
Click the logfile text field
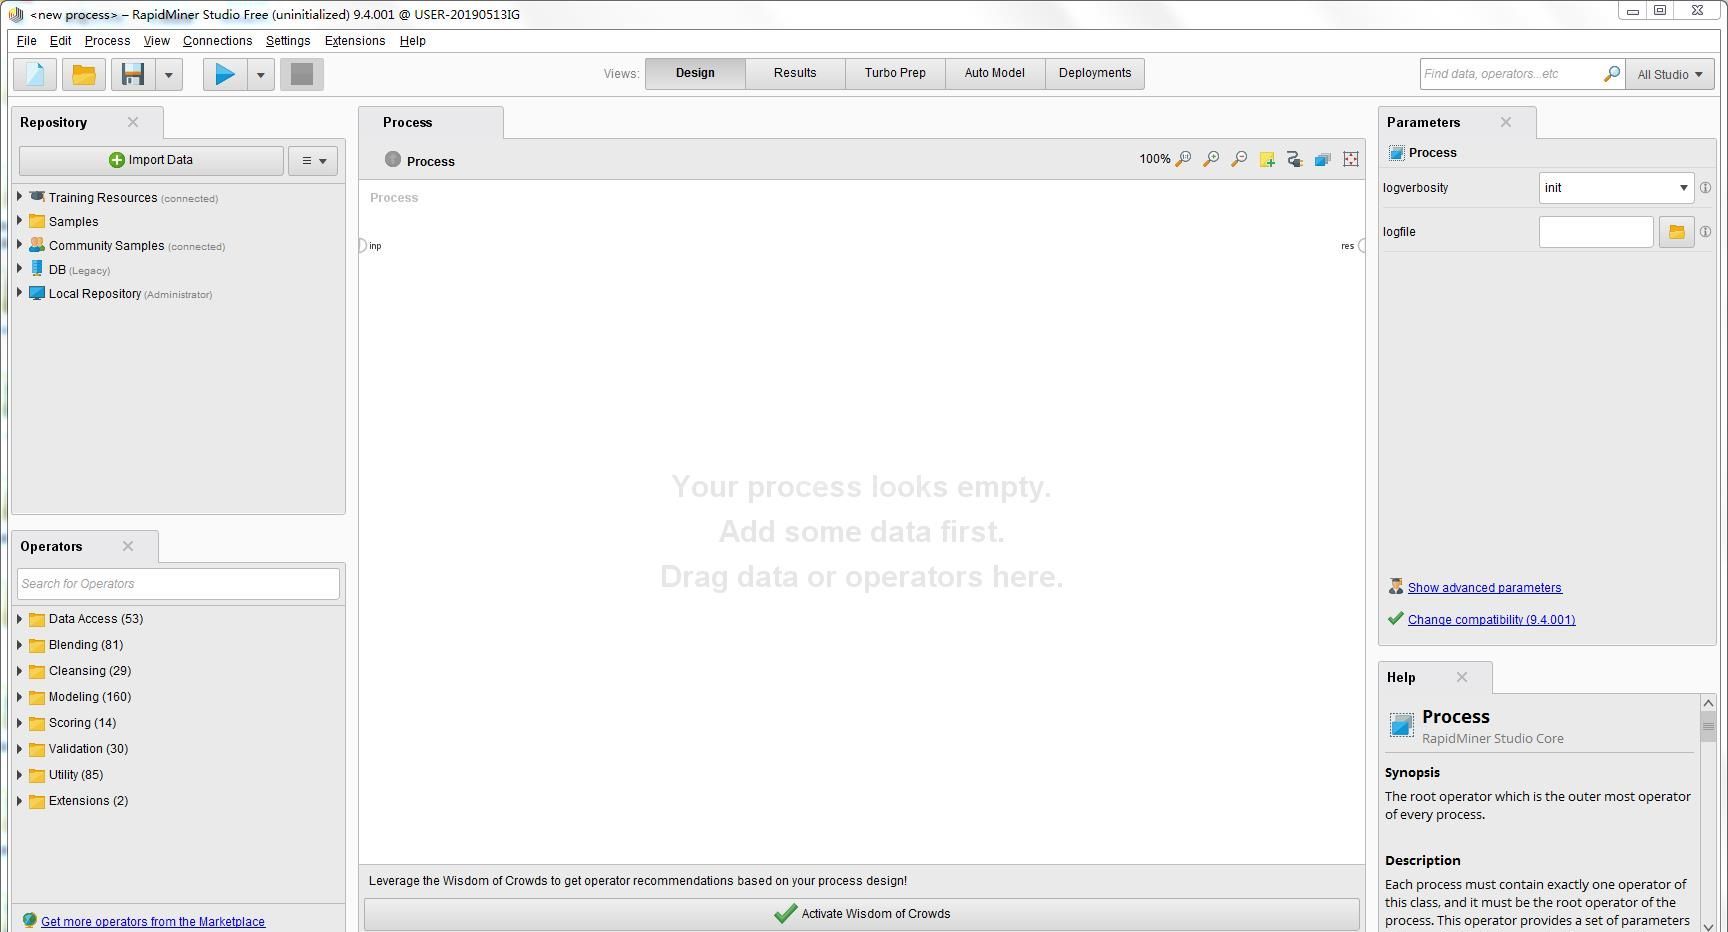1596,232
